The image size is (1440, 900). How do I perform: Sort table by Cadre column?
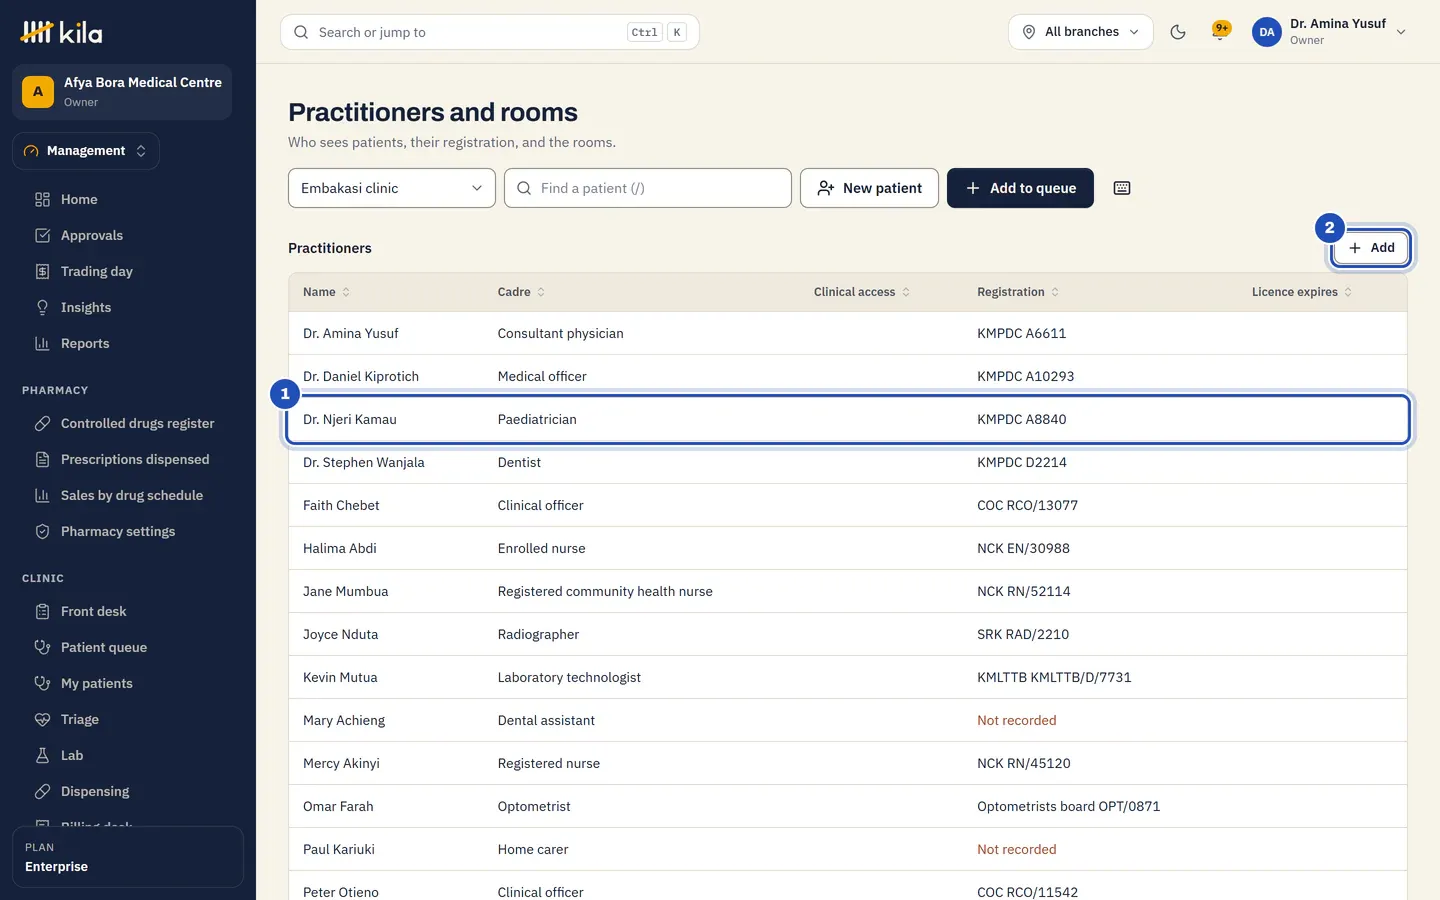click(522, 292)
